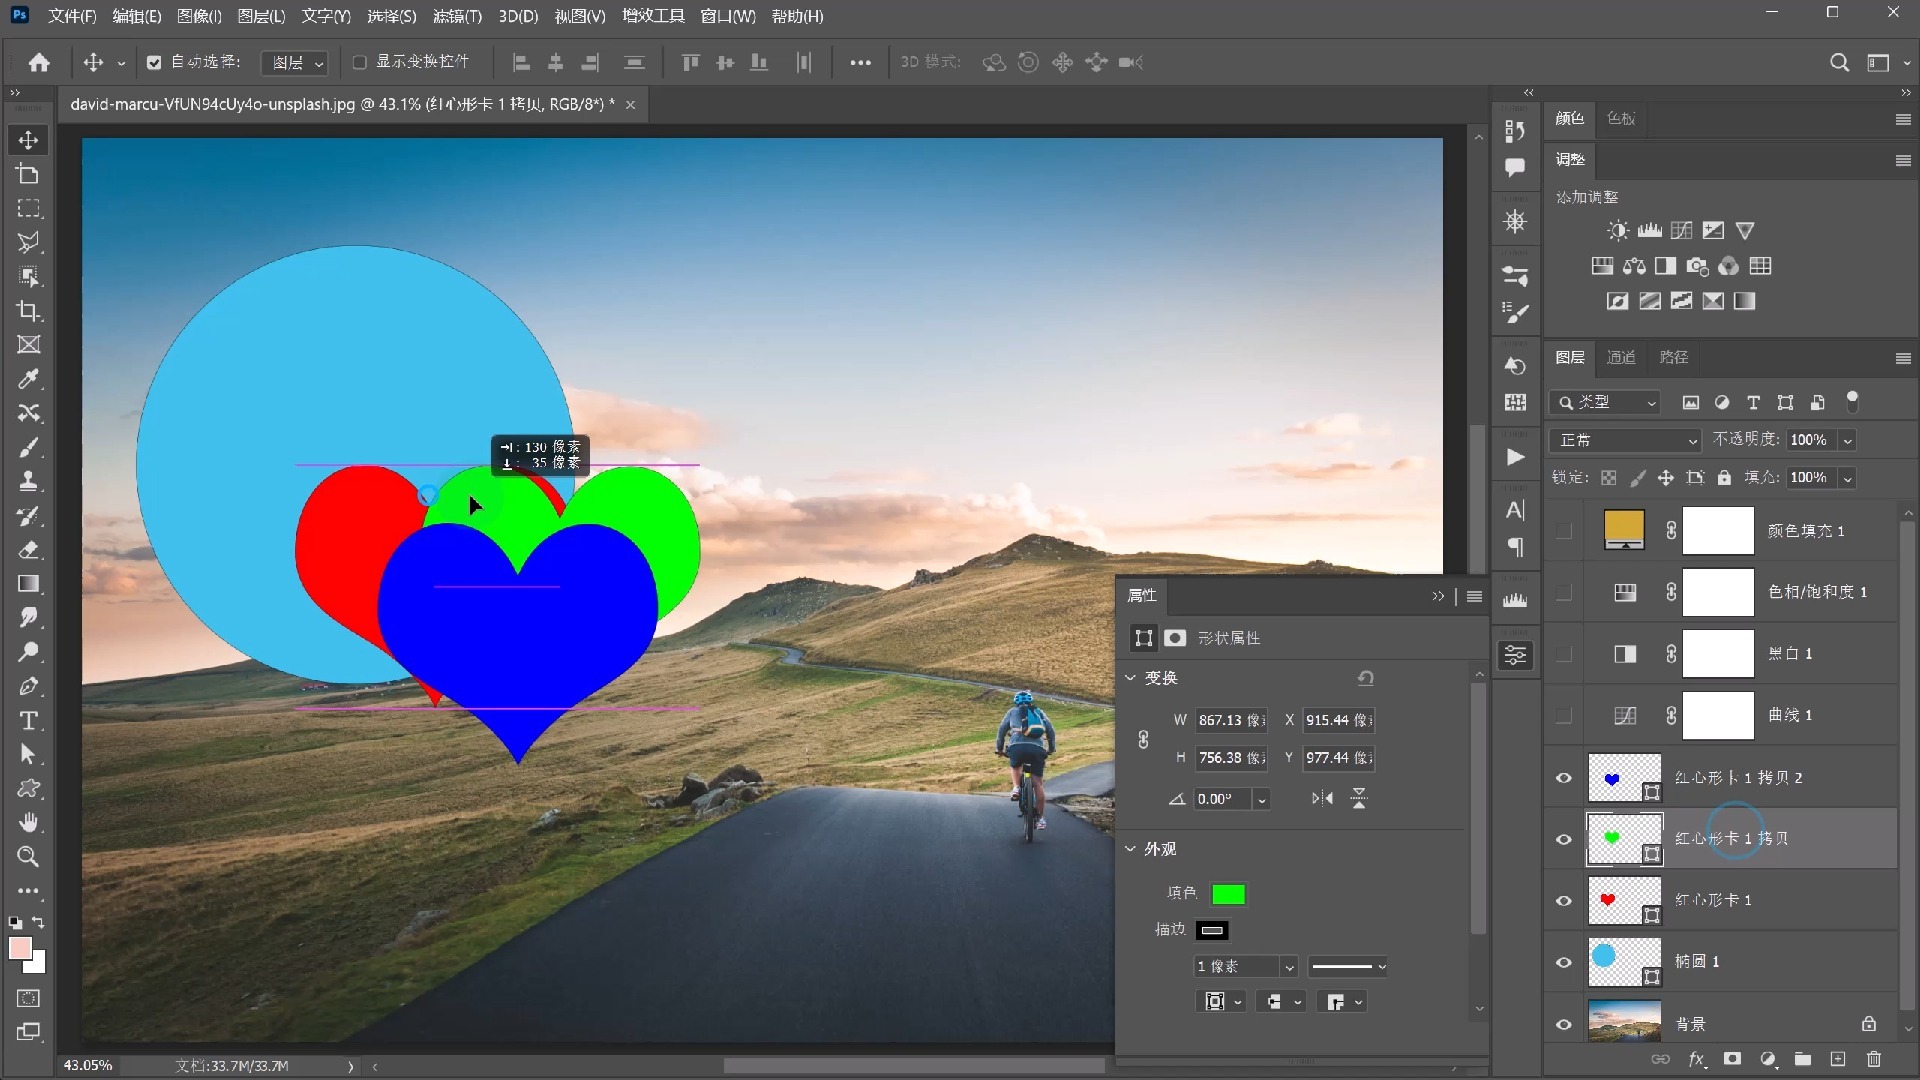
Task: Hide the 背景 layer via eye icon
Action: 1564,1024
